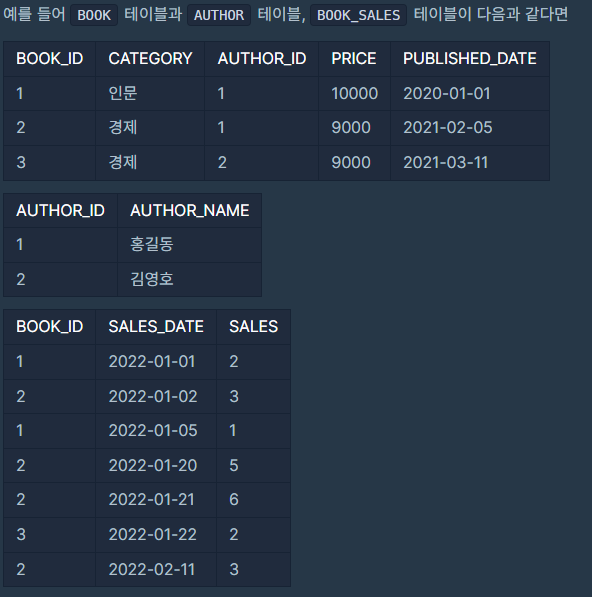
Task: Select the SALES column header
Action: (254, 327)
